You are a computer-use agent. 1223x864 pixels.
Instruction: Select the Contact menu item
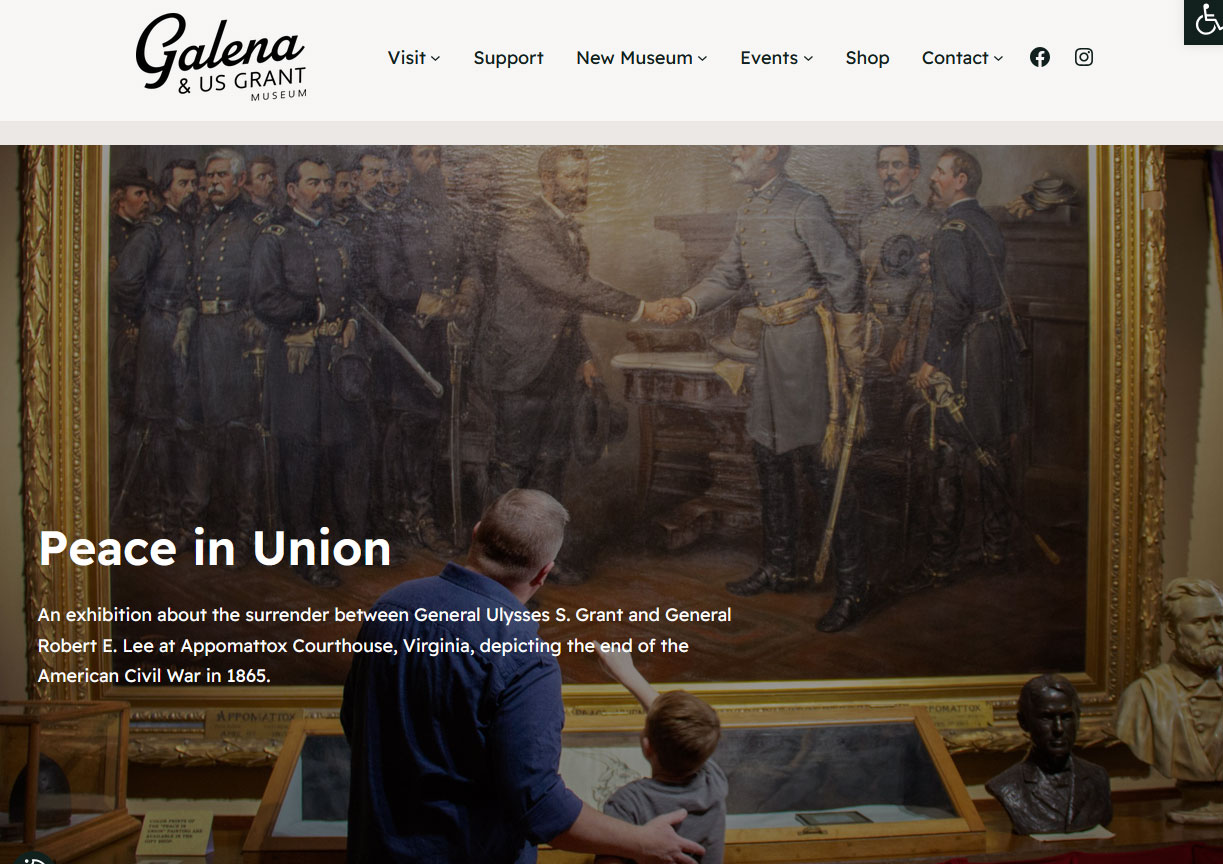coord(955,58)
